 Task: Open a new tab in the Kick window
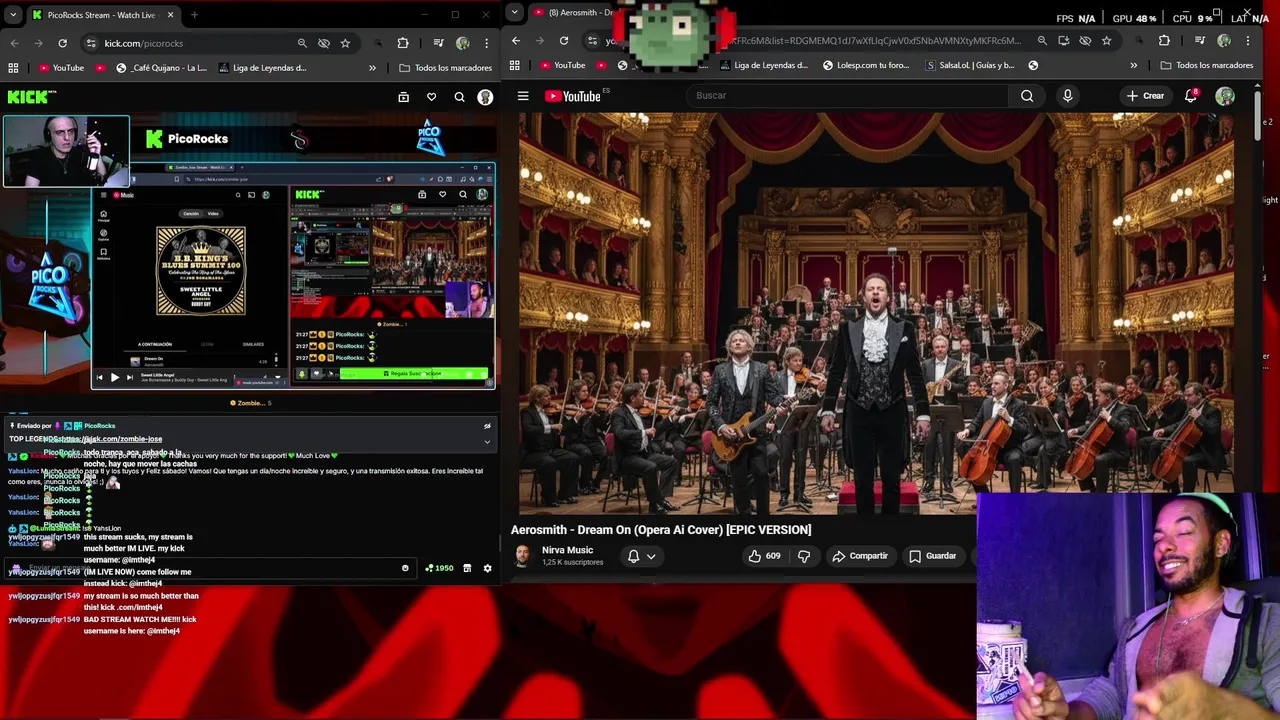[x=194, y=15]
